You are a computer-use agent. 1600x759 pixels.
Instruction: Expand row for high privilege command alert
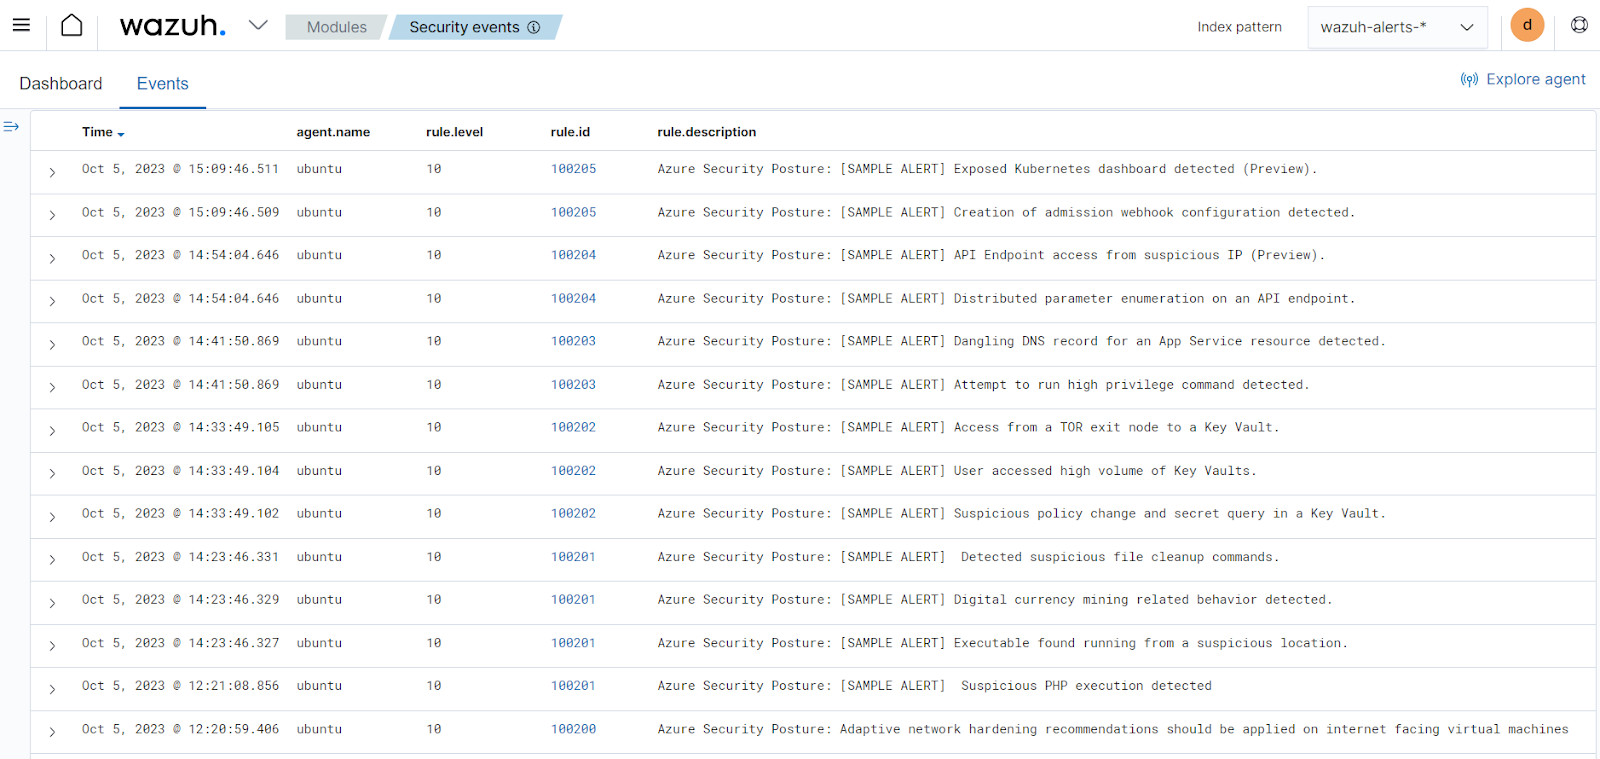click(52, 387)
